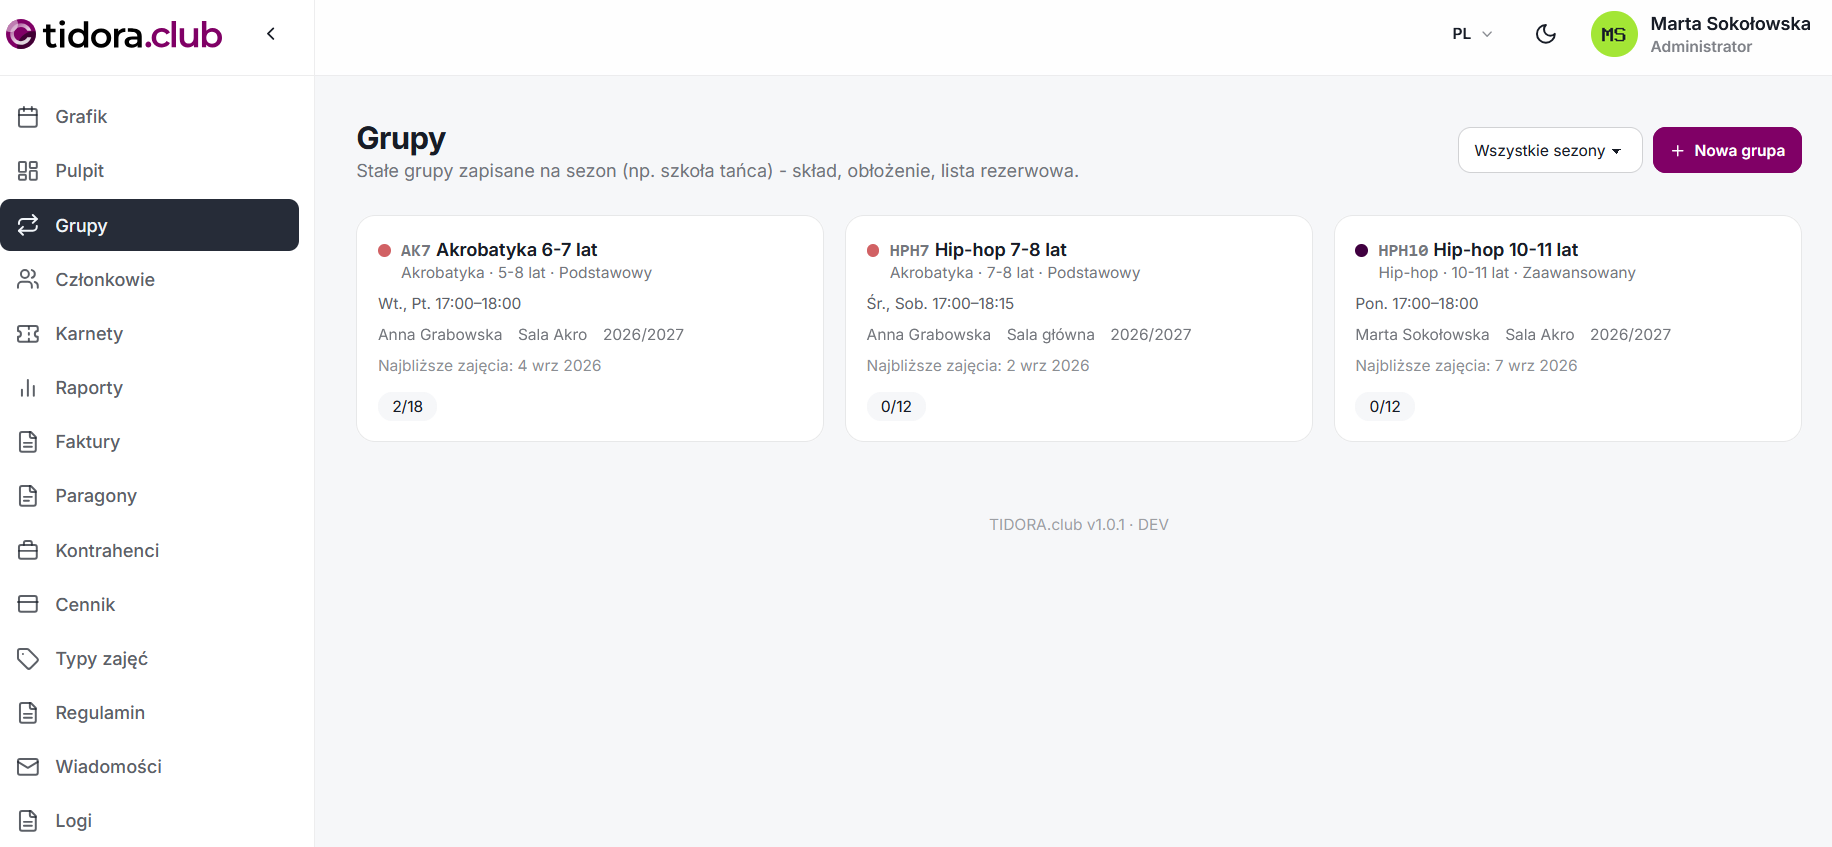1832x847 pixels.
Task: Click the red dot on HPH7 card
Action: 873,251
